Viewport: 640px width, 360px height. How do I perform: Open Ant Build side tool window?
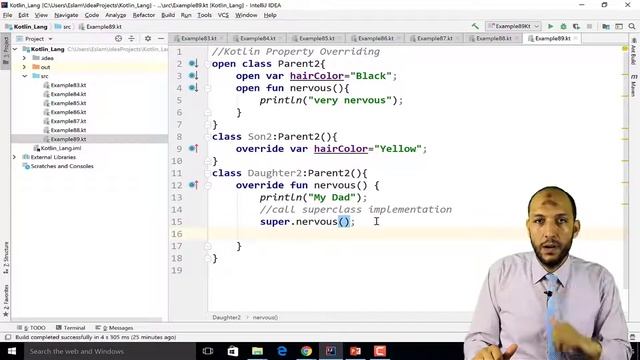(634, 51)
